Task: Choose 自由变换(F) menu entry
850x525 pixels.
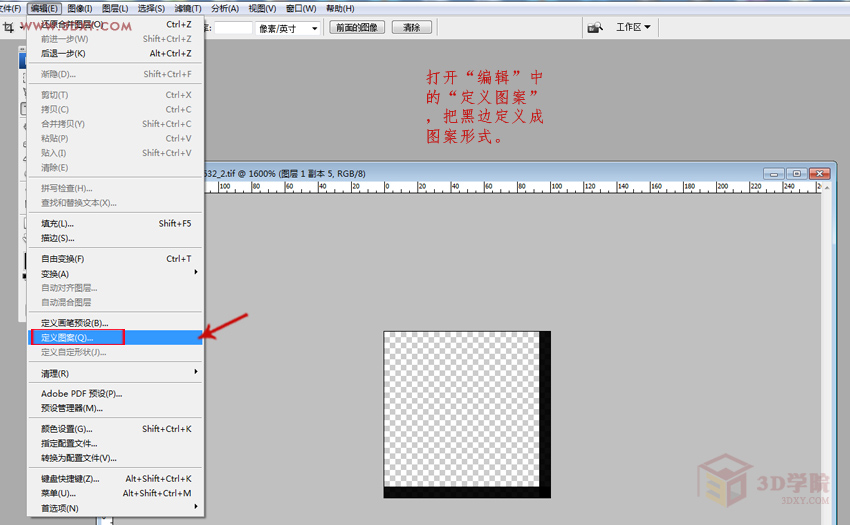Action: (x=115, y=259)
